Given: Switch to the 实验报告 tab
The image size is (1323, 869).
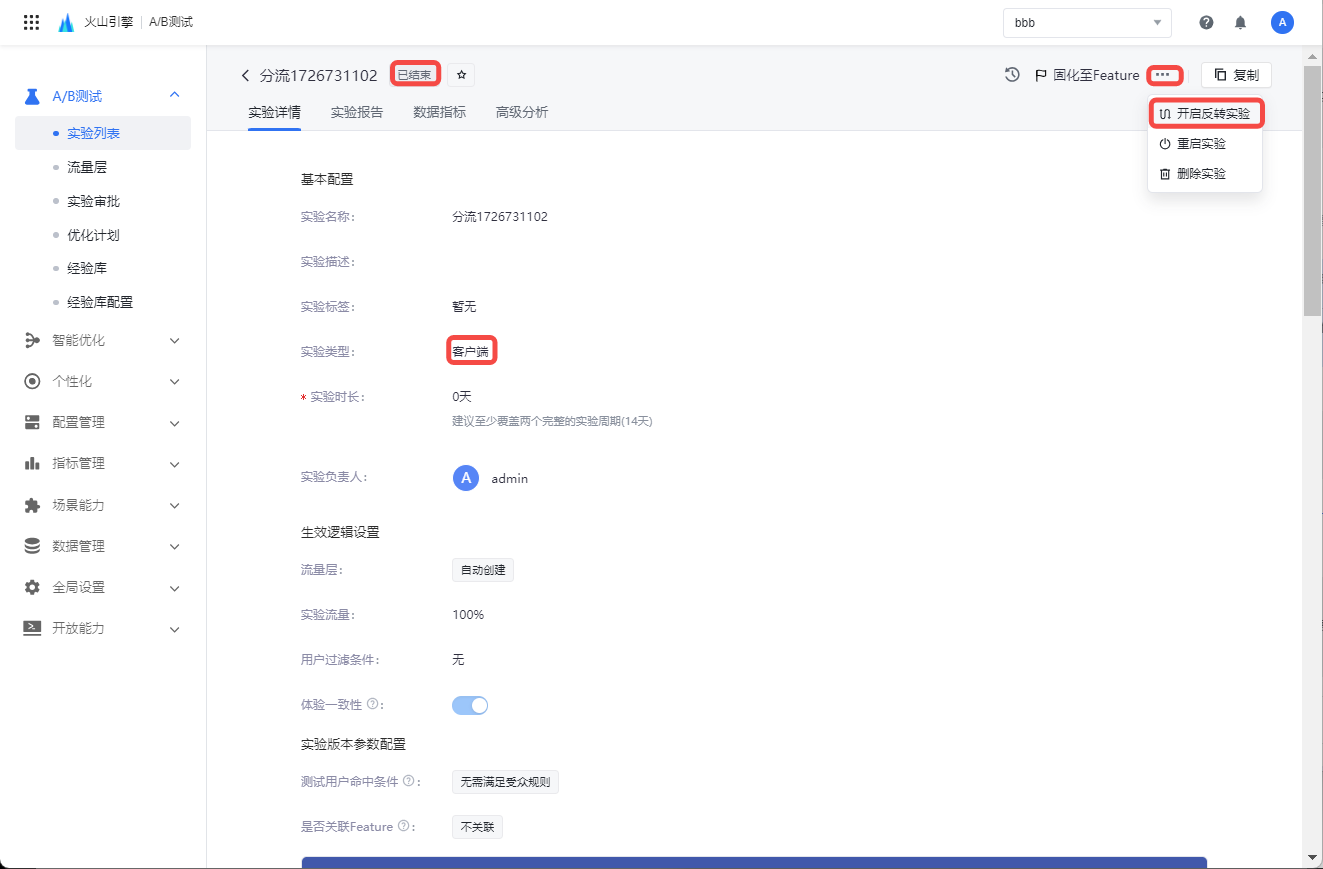Looking at the screenshot, I should 357,113.
